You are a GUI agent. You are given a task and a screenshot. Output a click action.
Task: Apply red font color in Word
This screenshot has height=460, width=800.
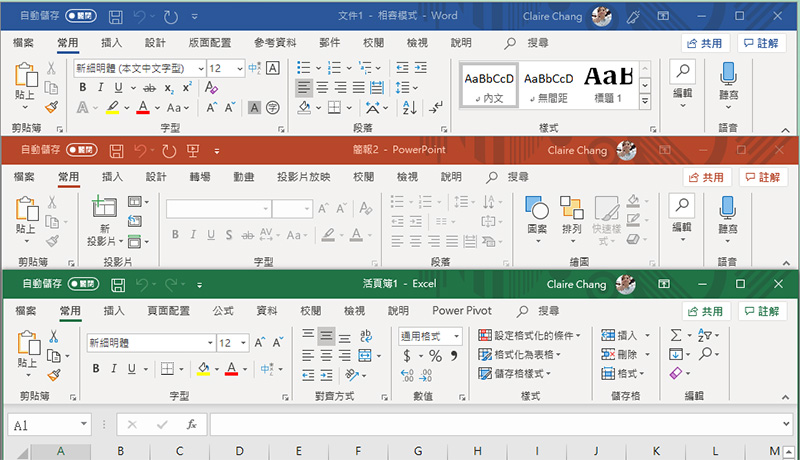click(143, 108)
